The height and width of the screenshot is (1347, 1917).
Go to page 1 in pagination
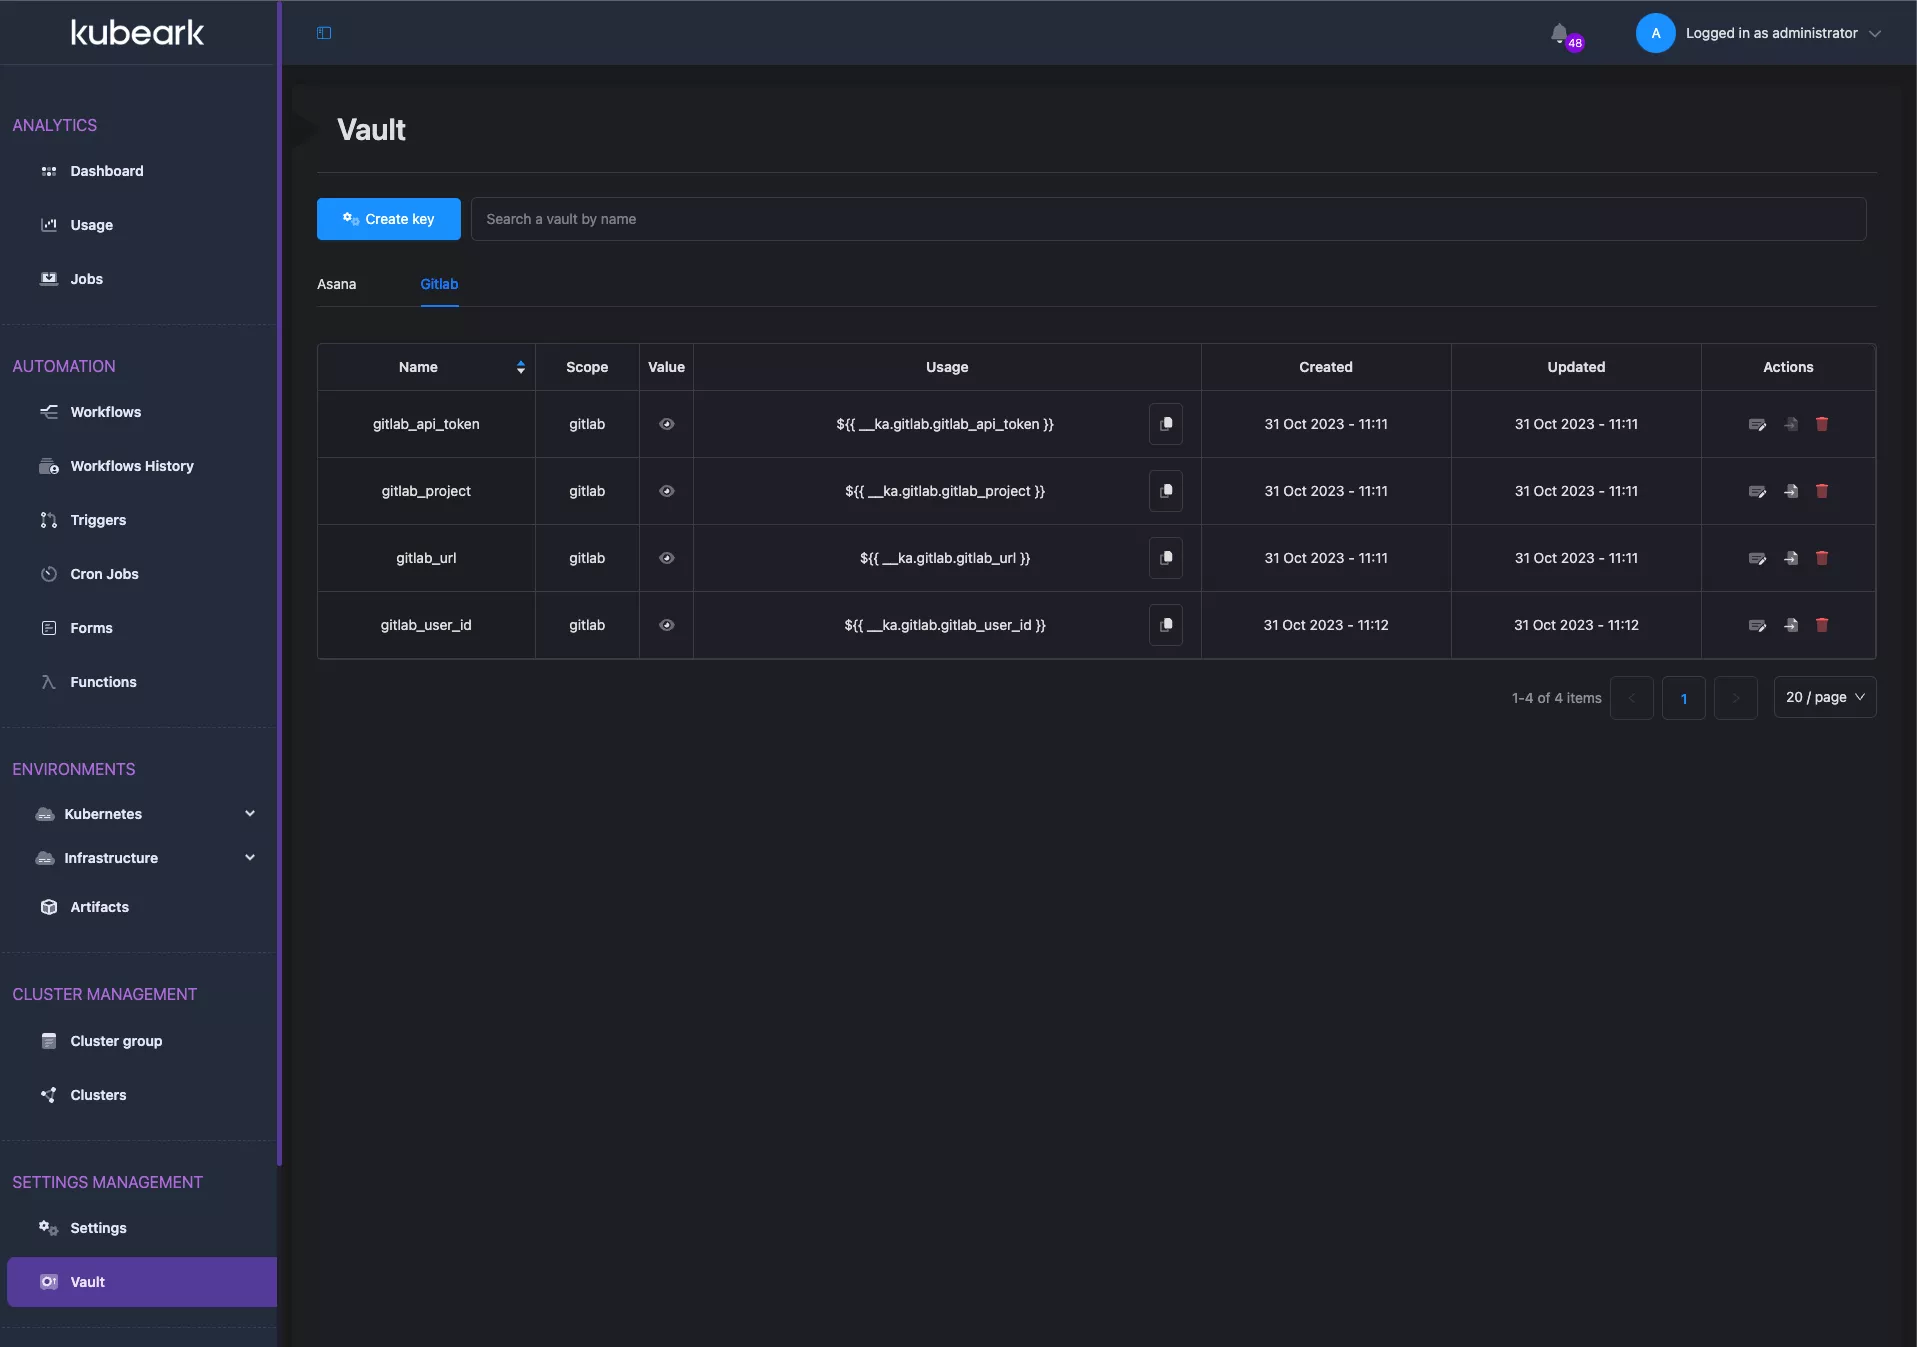(x=1683, y=698)
